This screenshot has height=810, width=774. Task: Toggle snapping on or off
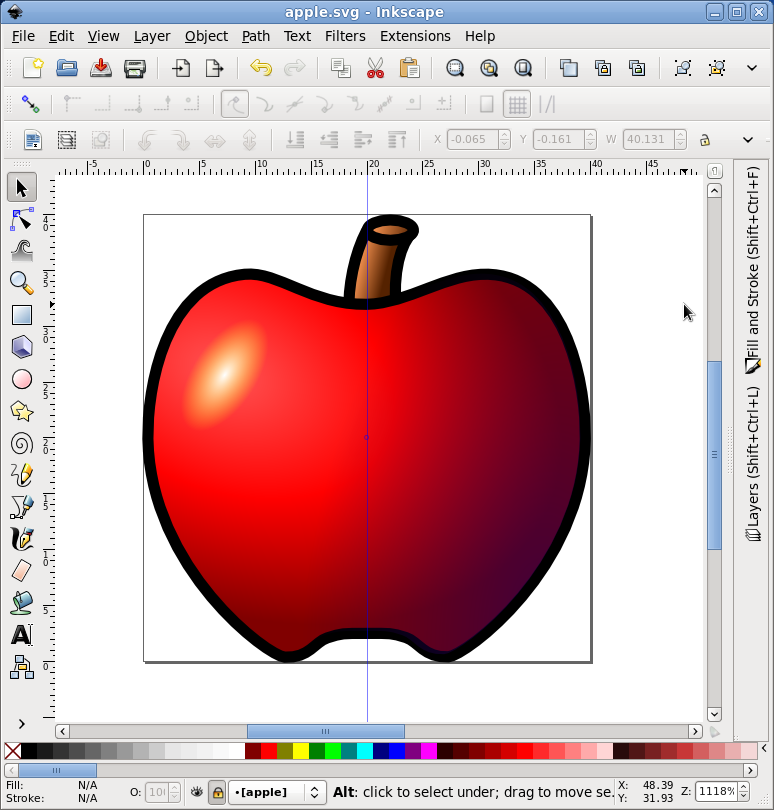pos(30,104)
